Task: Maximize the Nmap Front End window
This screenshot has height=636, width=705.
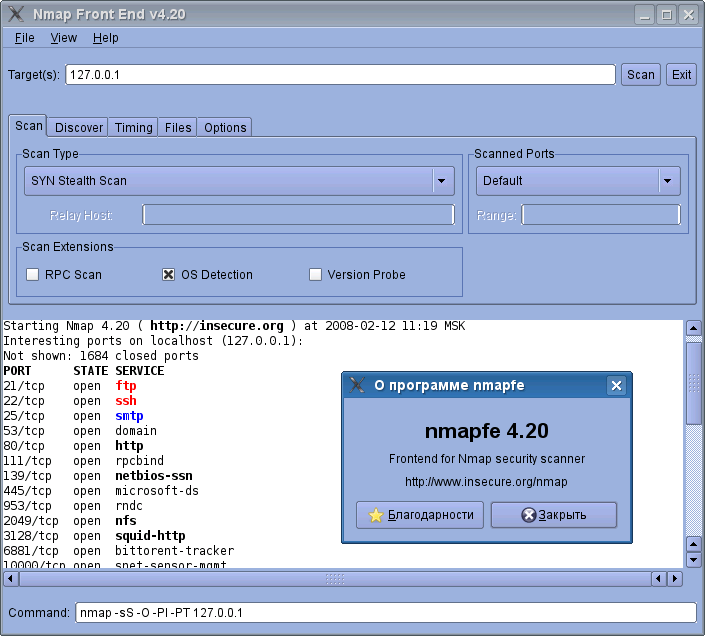Action: coord(667,15)
